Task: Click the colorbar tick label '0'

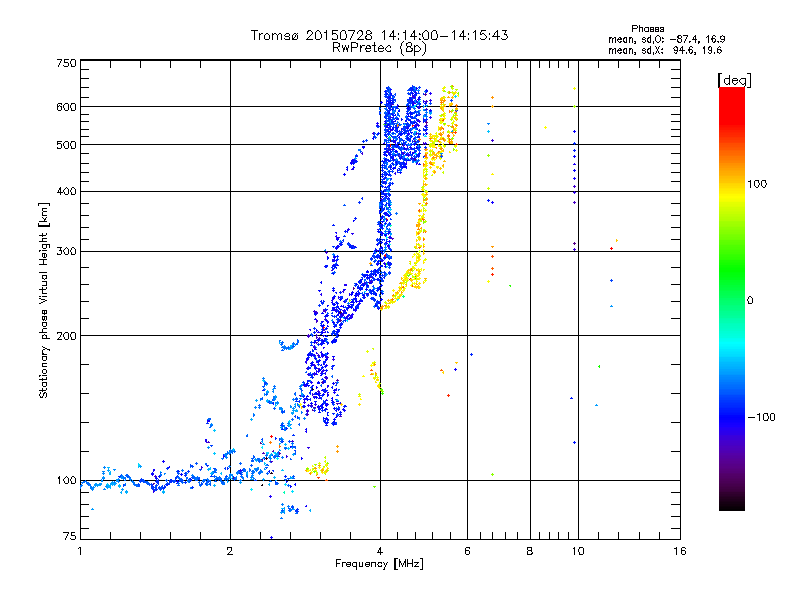Action: pos(750,301)
